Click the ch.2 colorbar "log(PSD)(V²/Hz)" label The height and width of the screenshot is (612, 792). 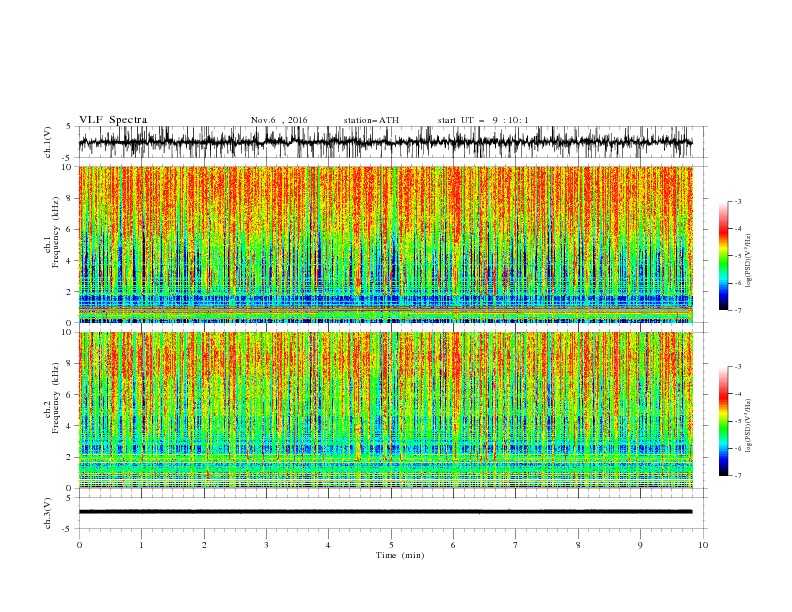[x=748, y=425]
